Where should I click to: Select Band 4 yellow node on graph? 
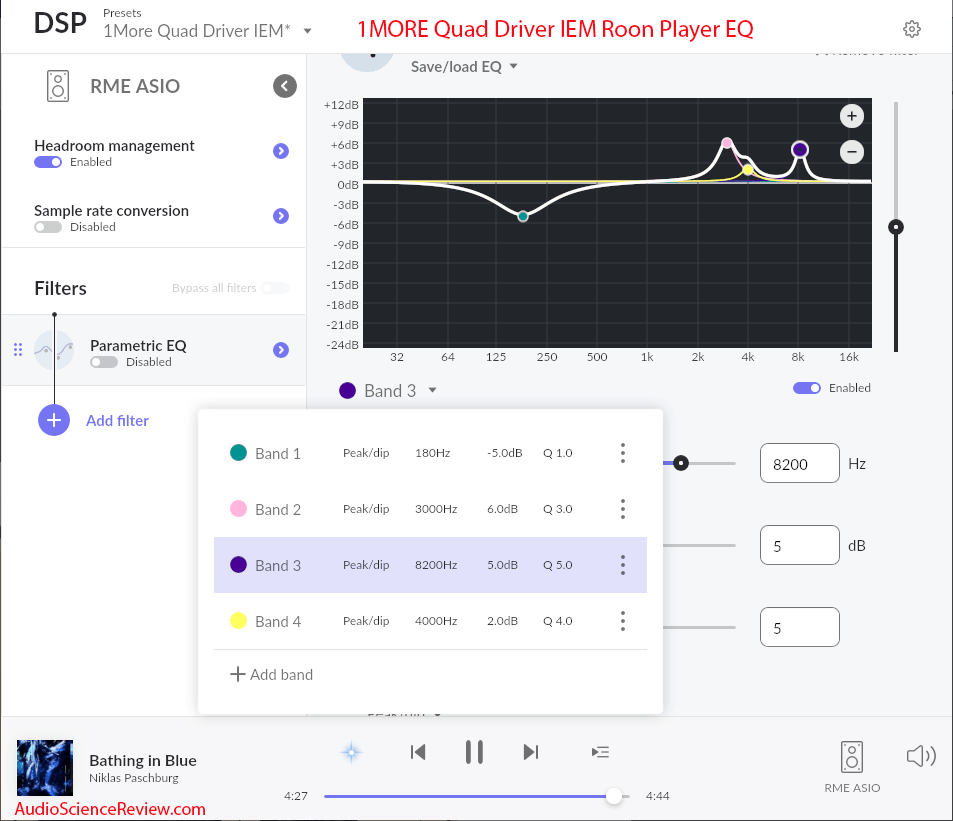[748, 170]
